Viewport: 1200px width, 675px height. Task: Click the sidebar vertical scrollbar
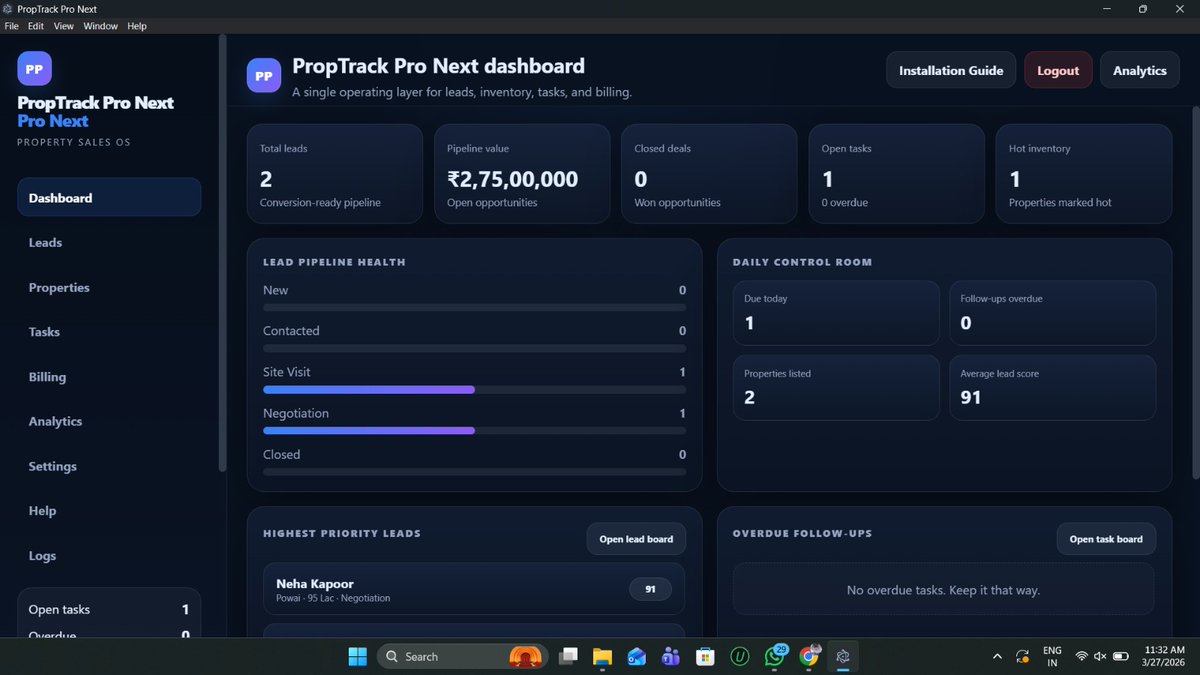coord(222,253)
